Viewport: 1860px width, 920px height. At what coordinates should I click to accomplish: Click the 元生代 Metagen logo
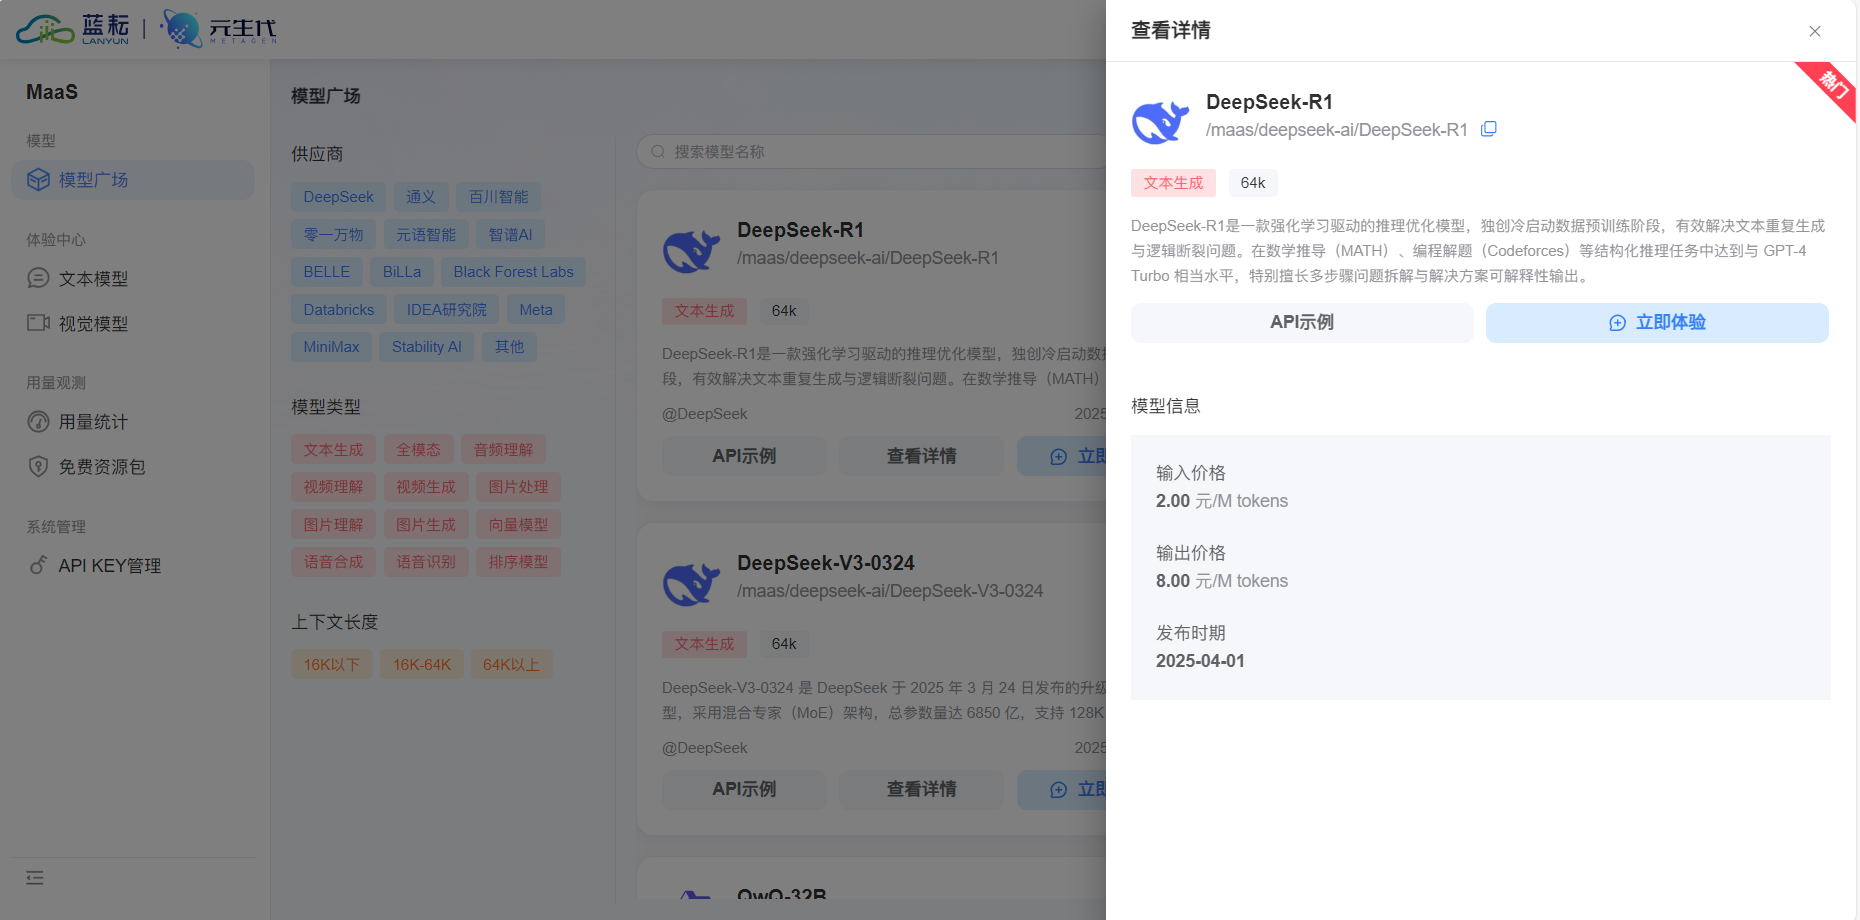218,28
